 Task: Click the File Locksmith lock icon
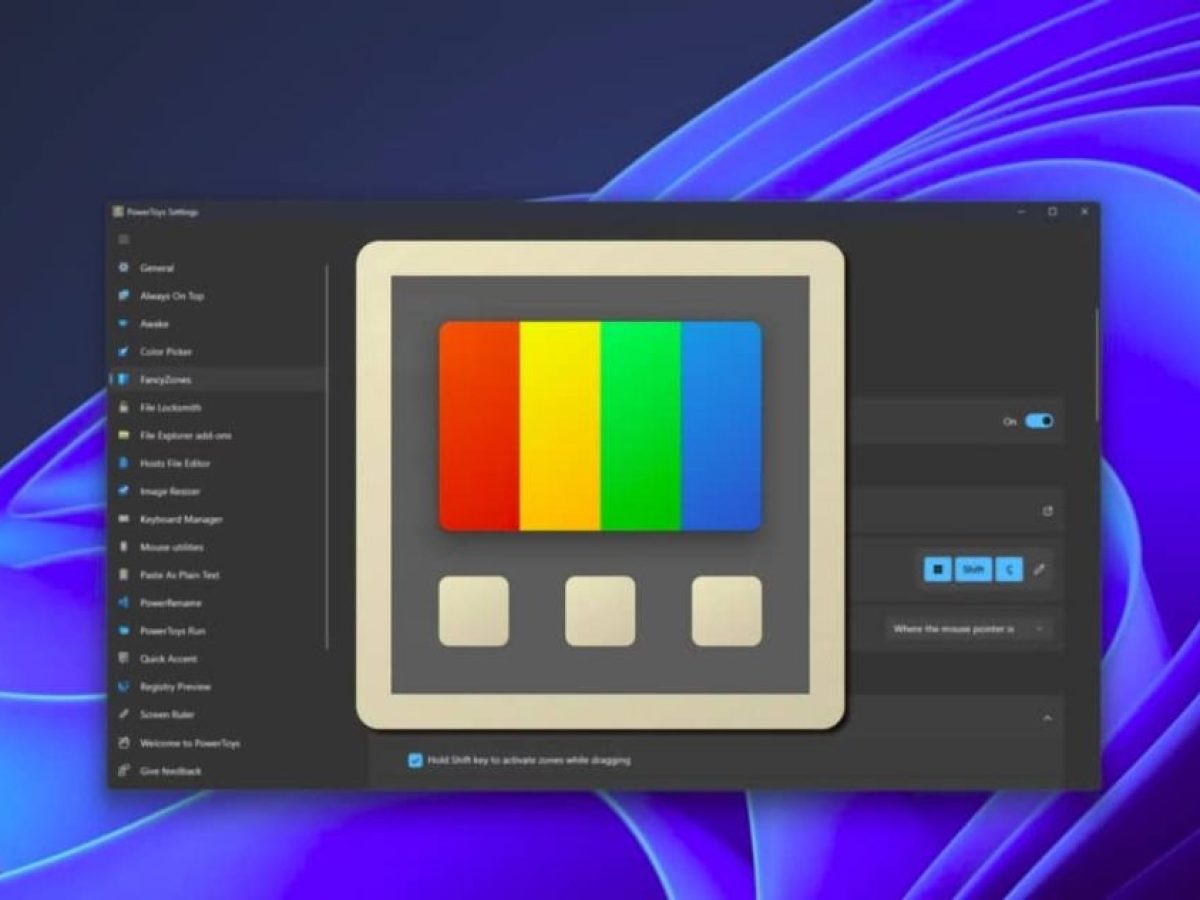click(x=124, y=408)
